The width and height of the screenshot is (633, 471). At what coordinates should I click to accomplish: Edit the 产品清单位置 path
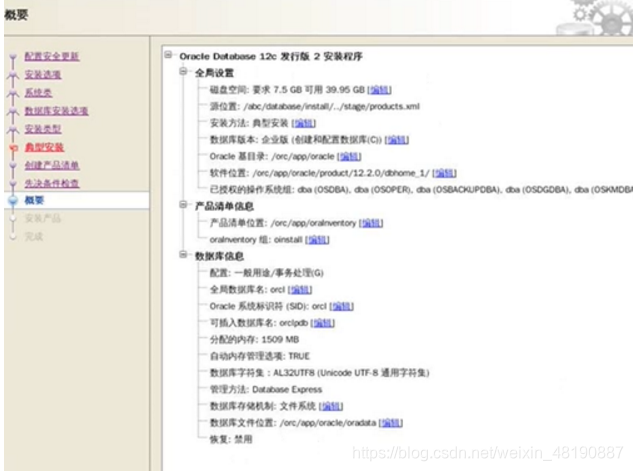coord(371,223)
